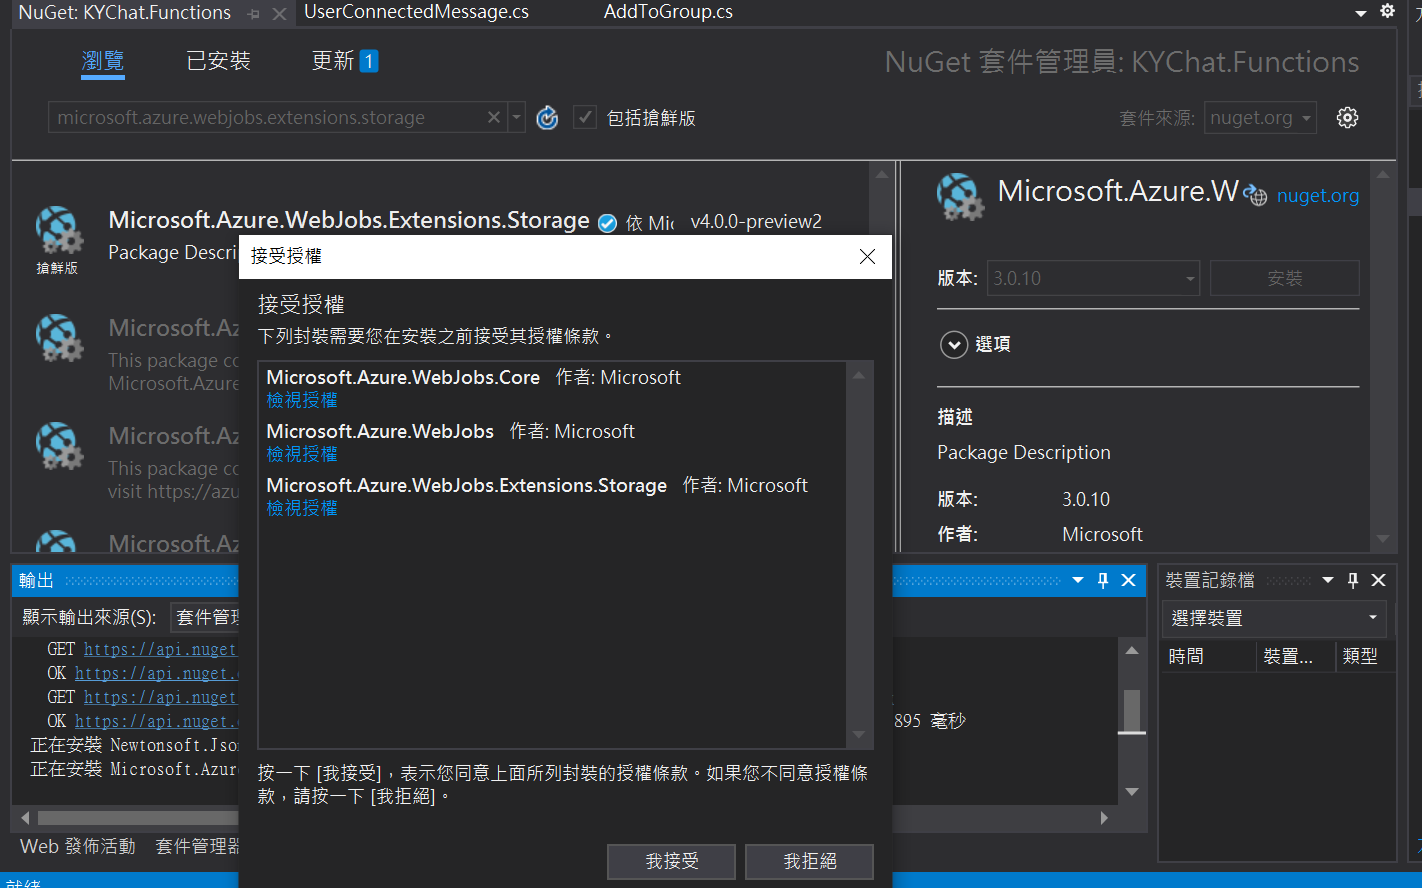This screenshot has width=1422, height=888.
Task: Open the 套件來源 nuget.org dropdown
Action: click(x=1260, y=117)
